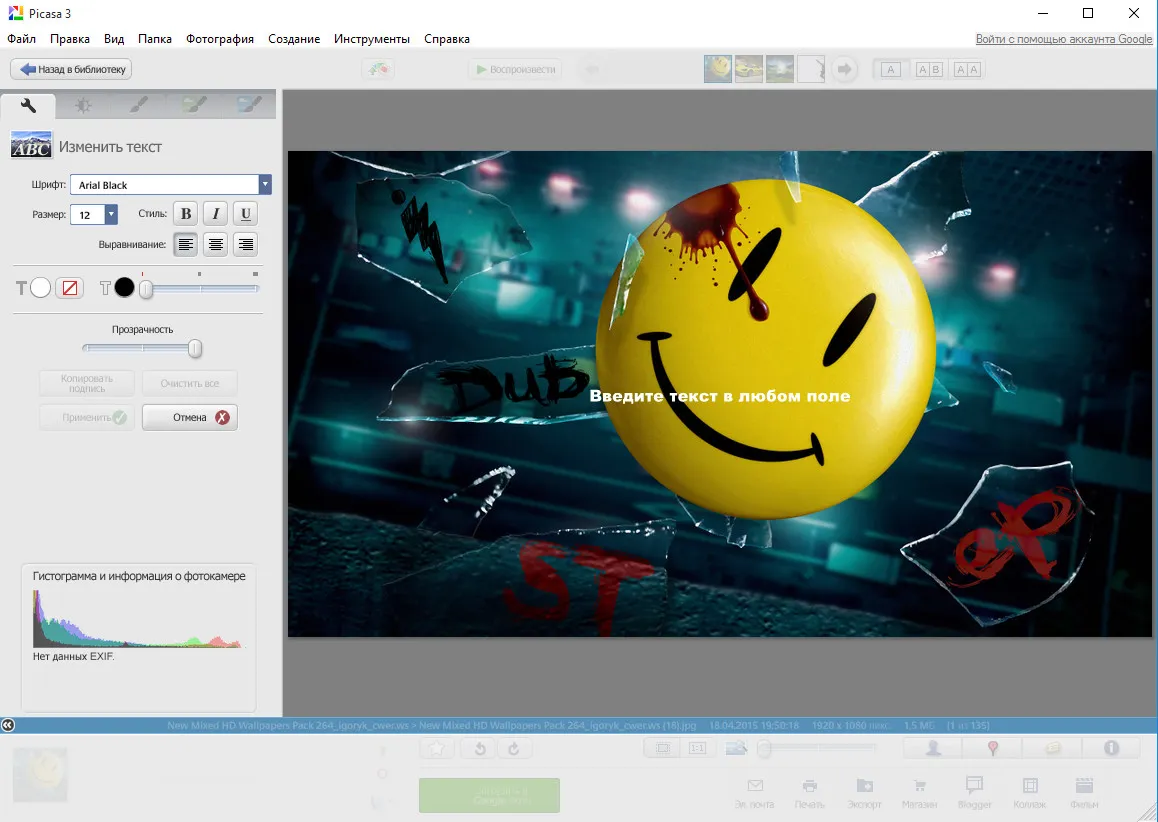Center-align the text
Image resolution: width=1158 pixels, height=822 pixels.
[x=216, y=244]
